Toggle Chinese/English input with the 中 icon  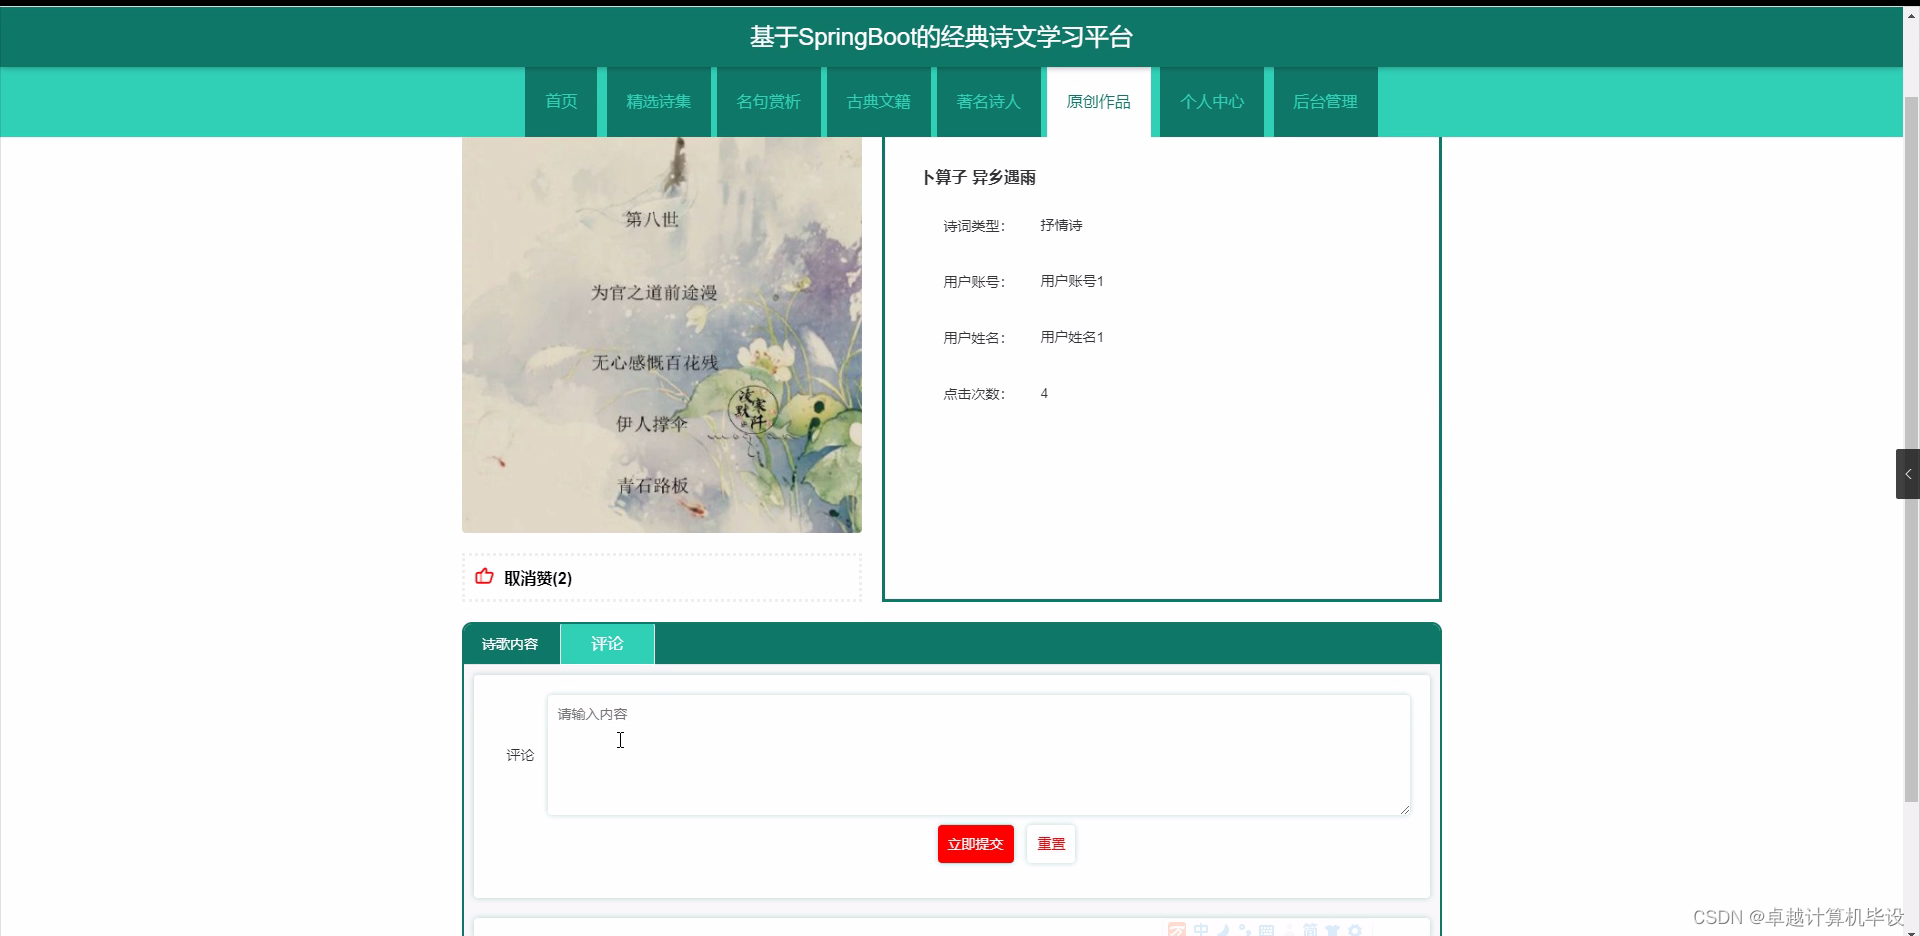1201,929
